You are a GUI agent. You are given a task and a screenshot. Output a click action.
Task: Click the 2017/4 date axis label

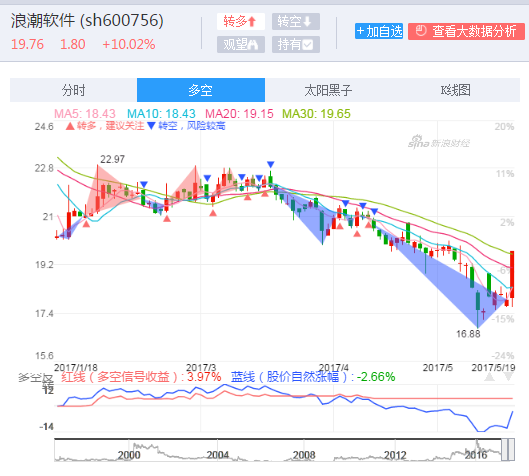tap(334, 367)
